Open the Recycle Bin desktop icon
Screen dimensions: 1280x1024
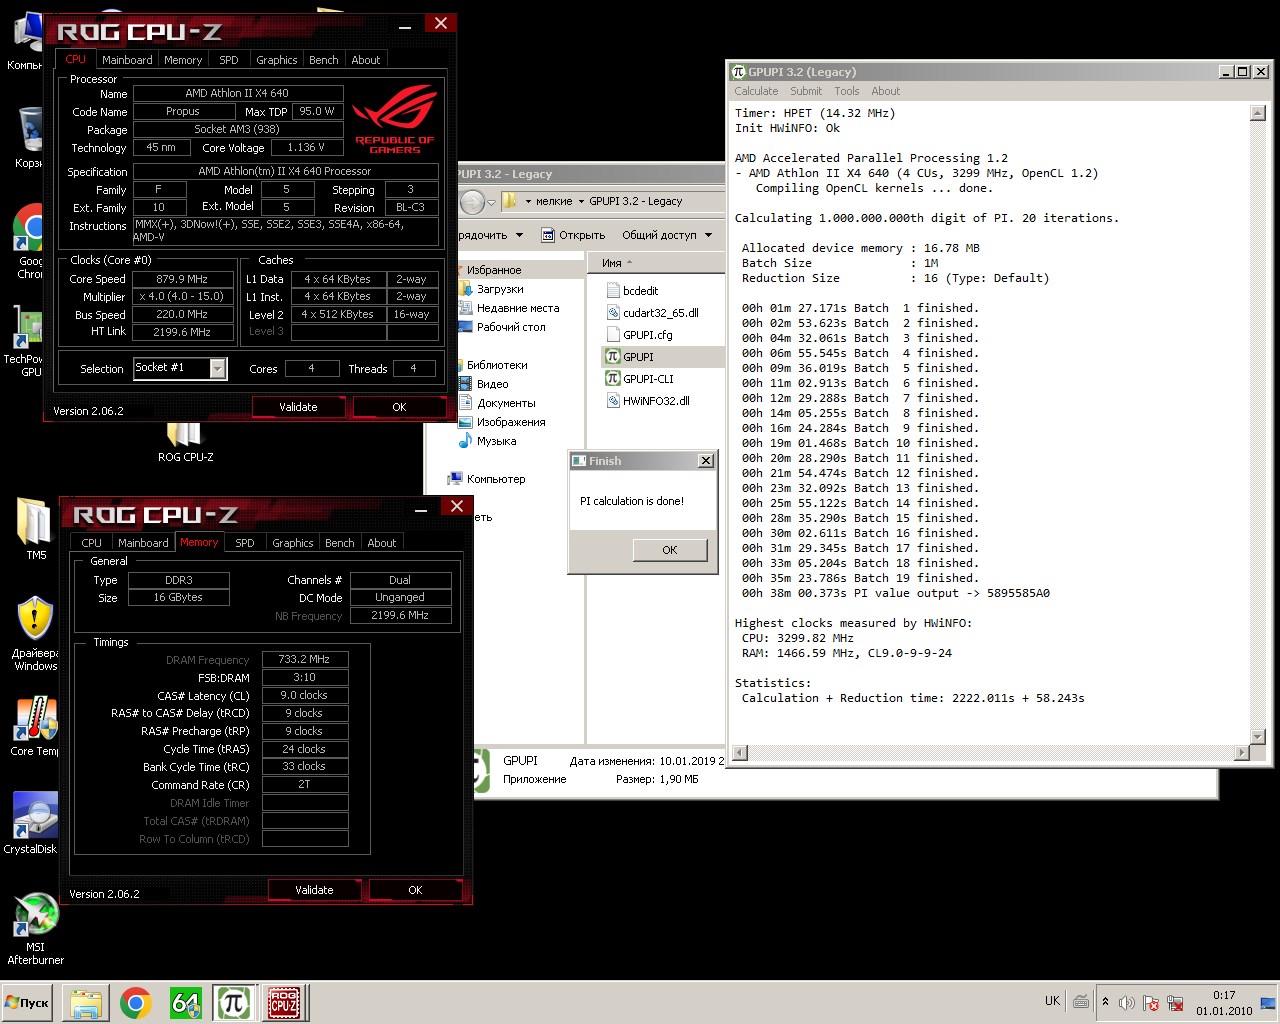[x=30, y=138]
